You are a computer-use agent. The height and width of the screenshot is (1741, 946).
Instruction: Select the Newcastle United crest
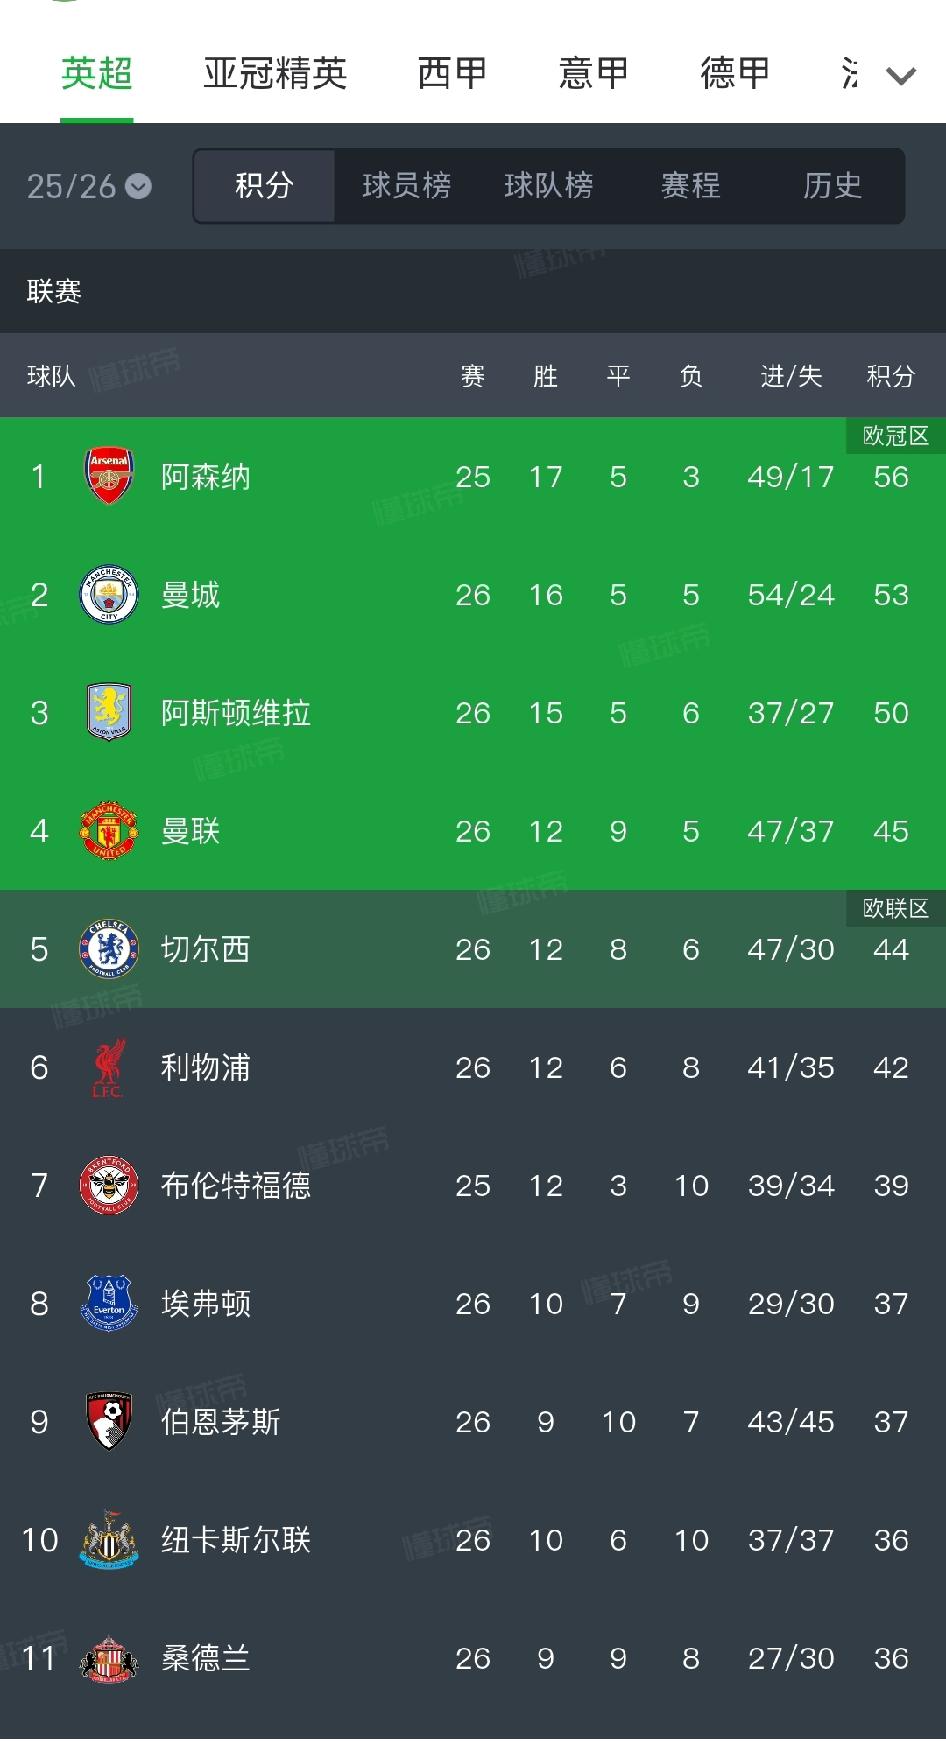[108, 1540]
